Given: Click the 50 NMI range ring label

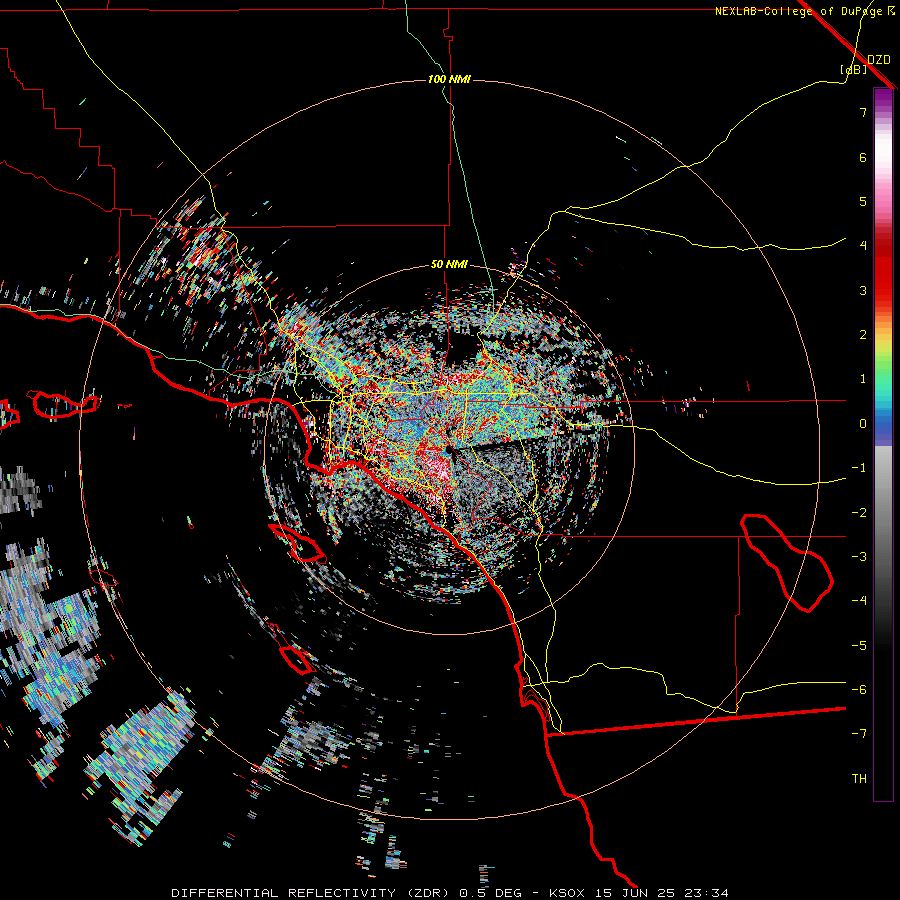Looking at the screenshot, I should tap(449, 265).
